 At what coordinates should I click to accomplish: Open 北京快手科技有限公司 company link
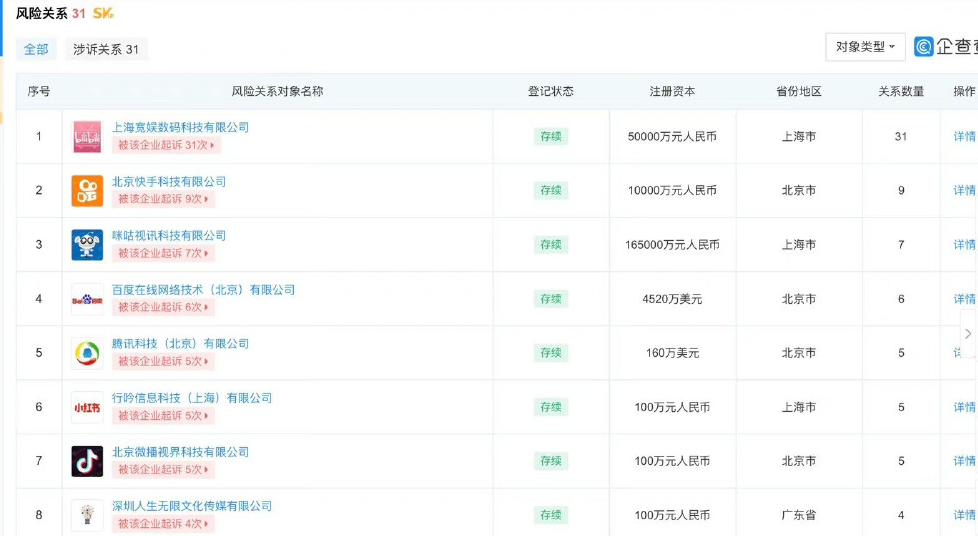tap(169, 181)
